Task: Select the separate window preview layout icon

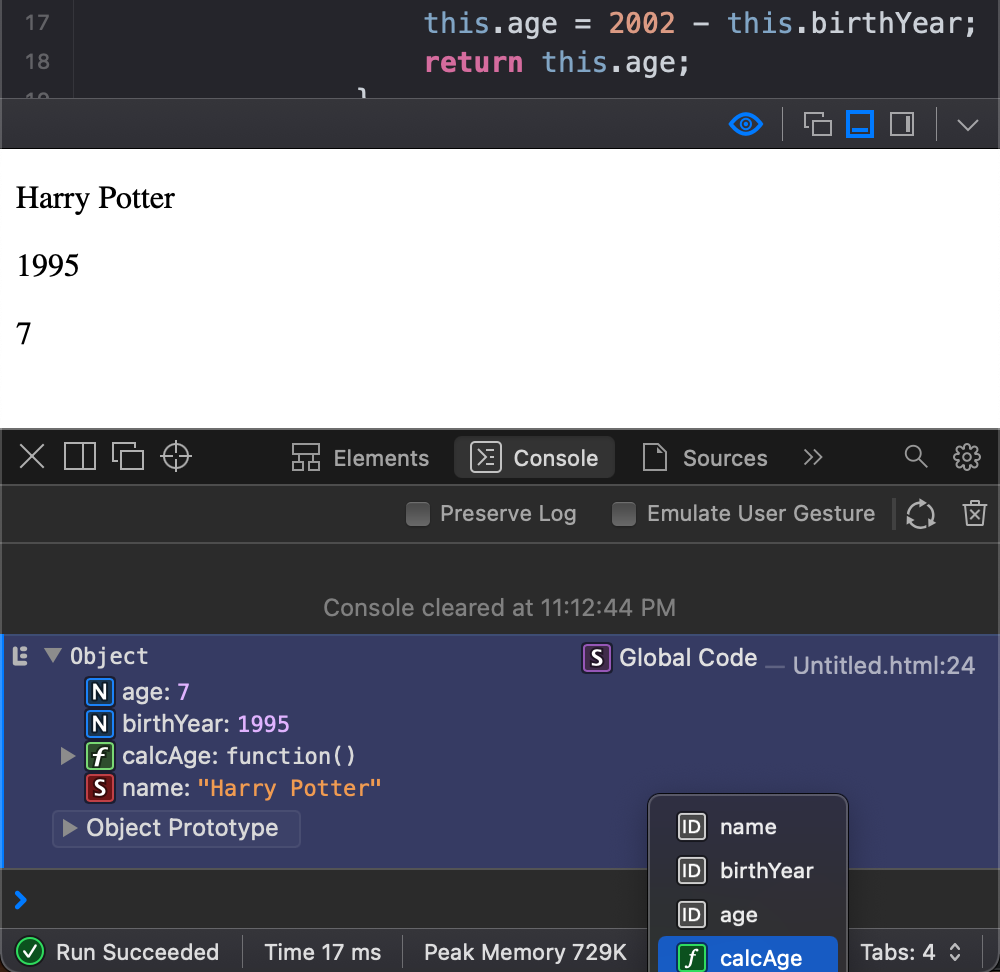Action: tap(817, 124)
